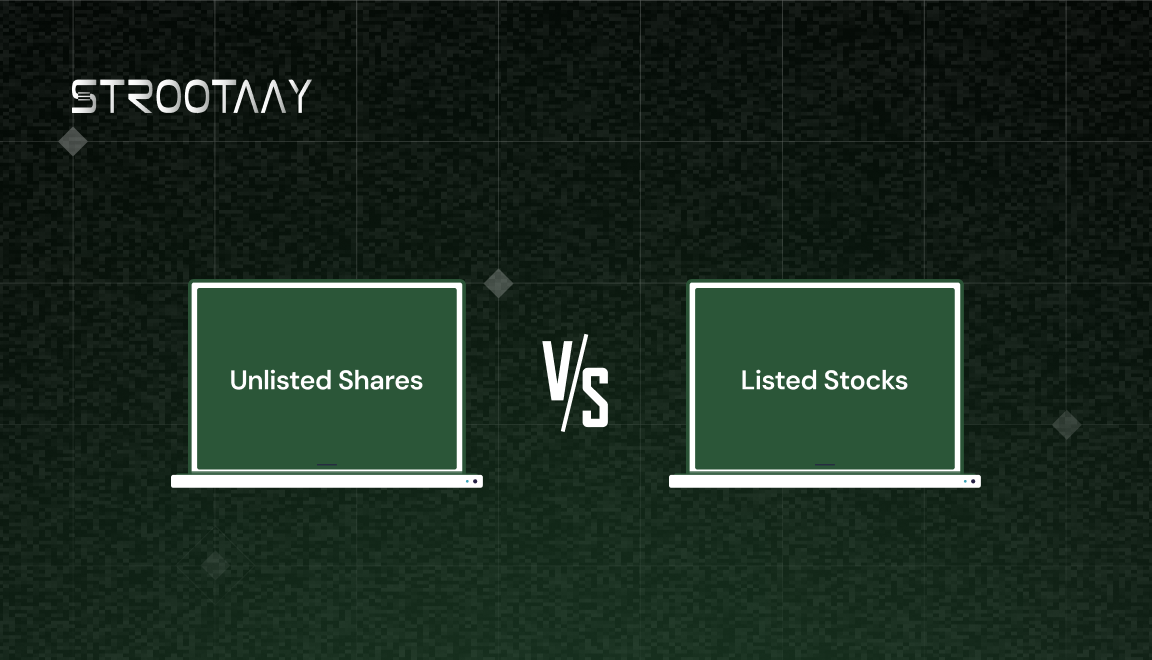This screenshot has height=660, width=1152.
Task: Click the faint diamond below left laptop
Action: [x=215, y=566]
